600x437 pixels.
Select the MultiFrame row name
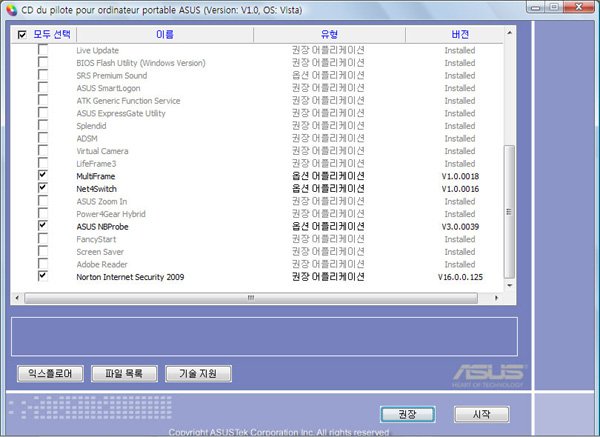(96, 176)
